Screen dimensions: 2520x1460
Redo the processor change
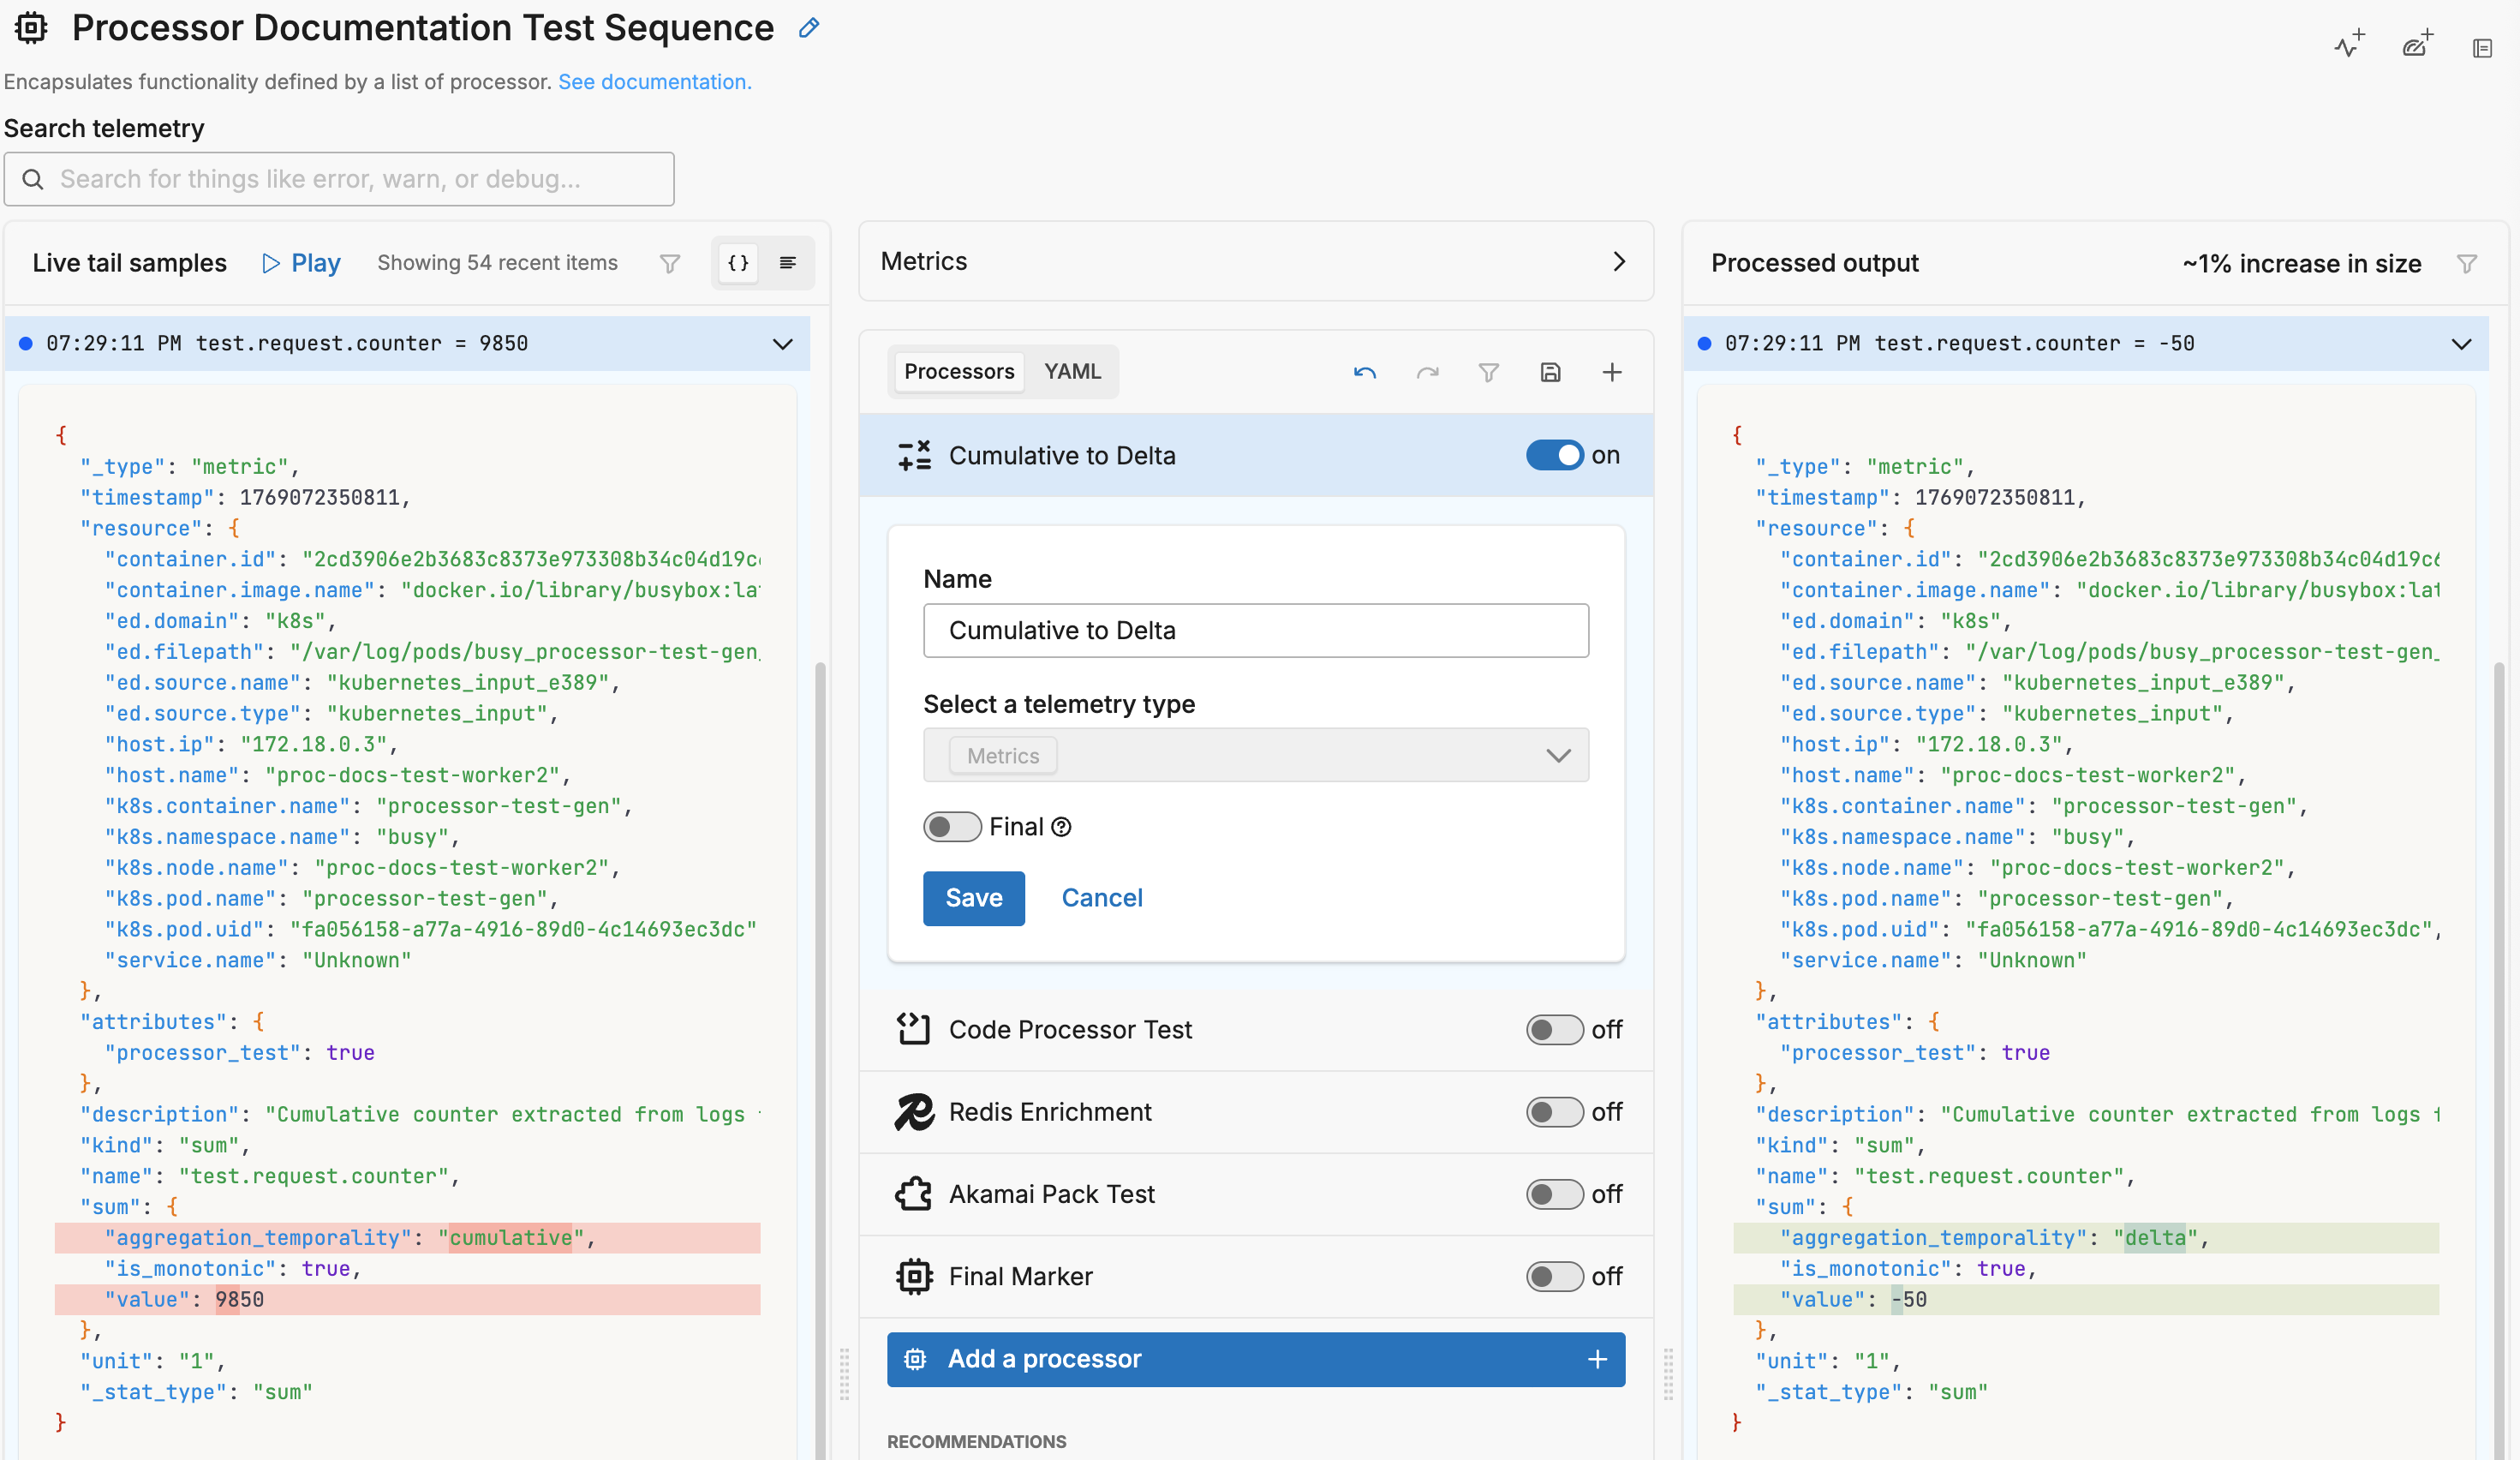pyautogui.click(x=1428, y=372)
